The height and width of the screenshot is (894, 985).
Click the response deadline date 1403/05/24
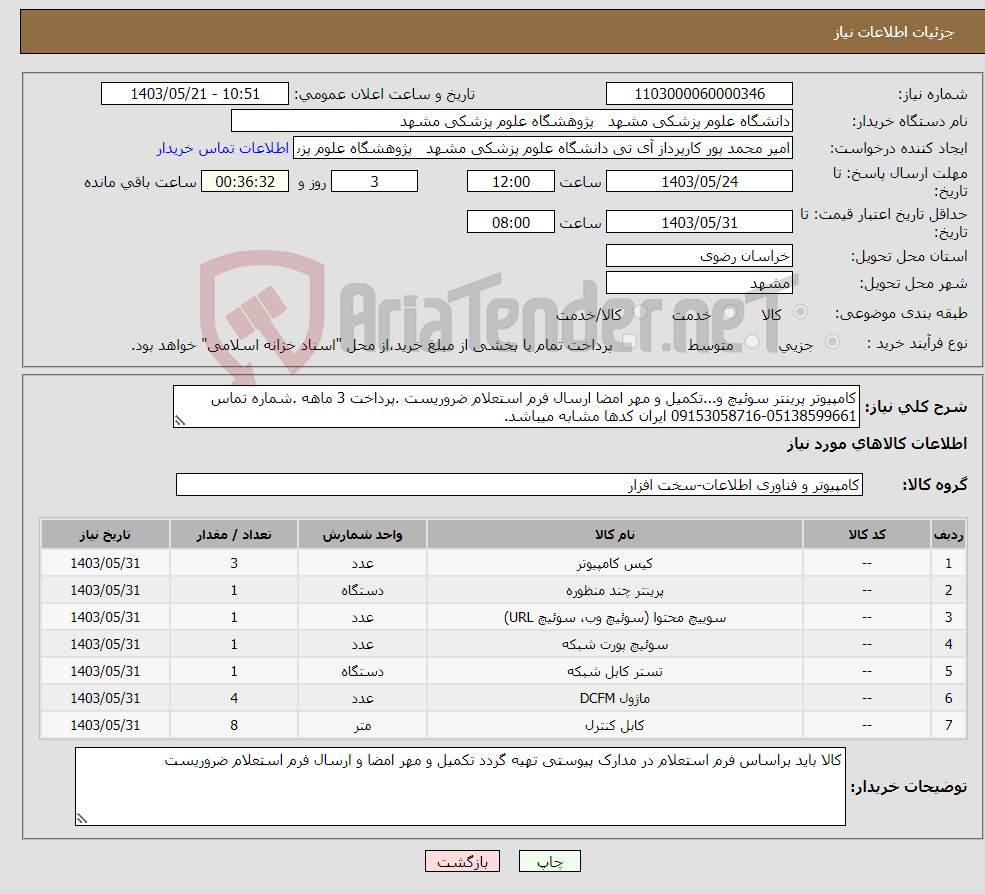point(699,182)
